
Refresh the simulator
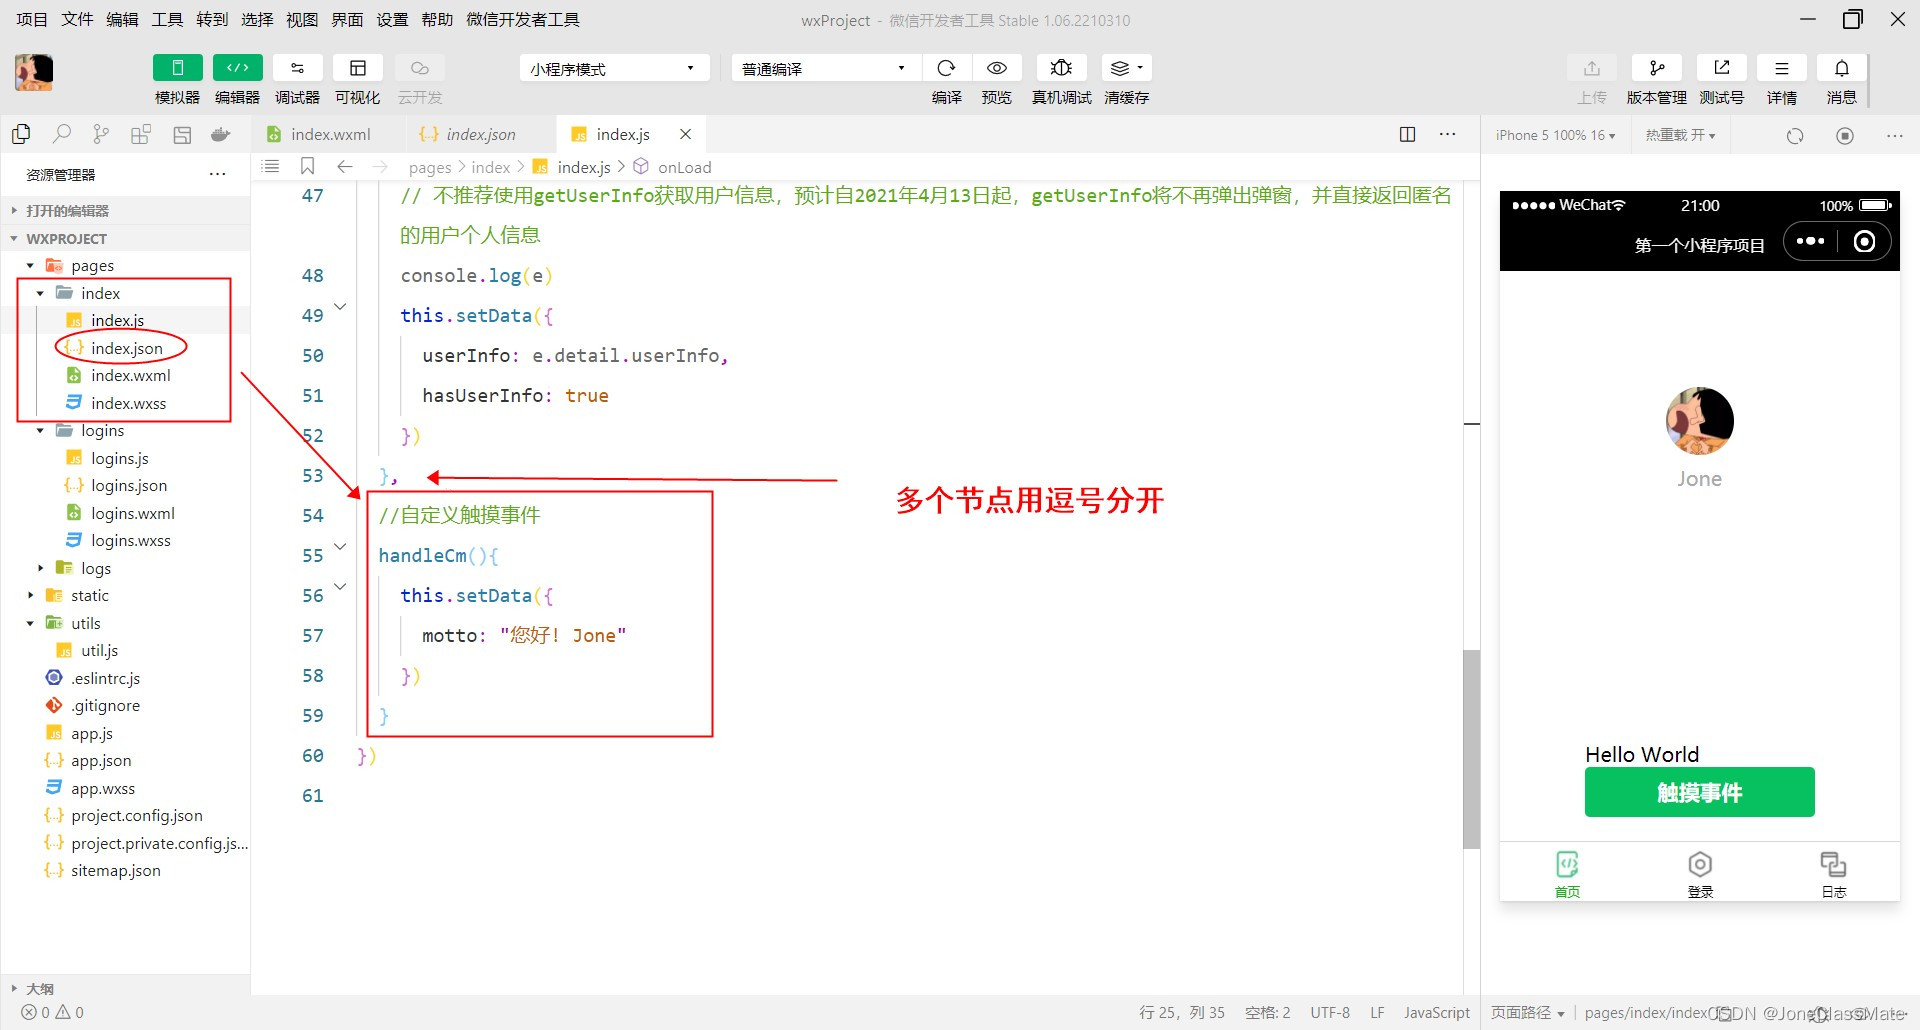1795,135
